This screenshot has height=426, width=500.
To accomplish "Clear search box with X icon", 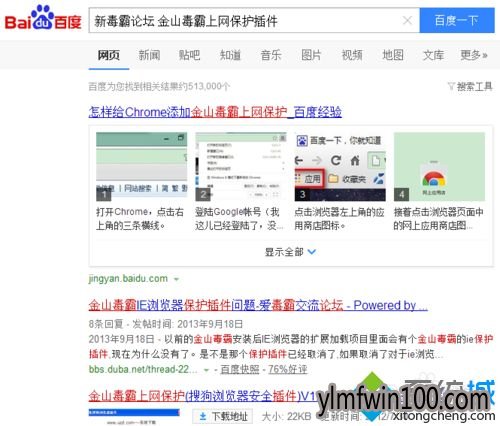I will click(407, 21).
